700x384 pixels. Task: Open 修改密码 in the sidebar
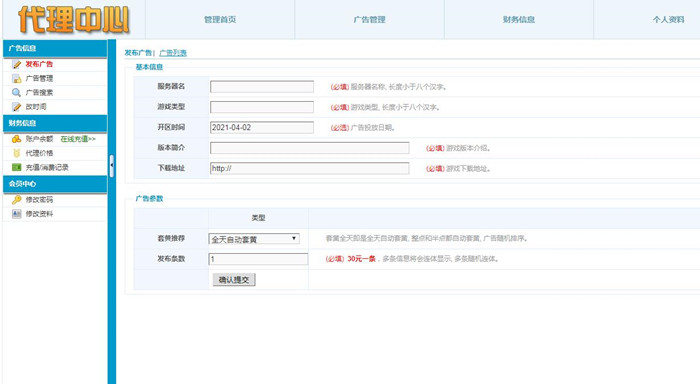coord(39,200)
